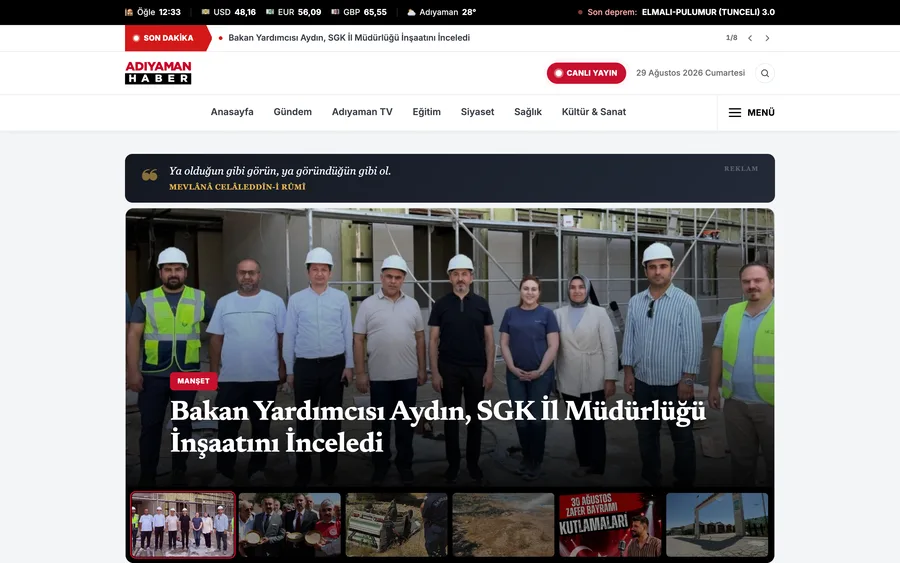Open the breaking news headline about SGK
The width and height of the screenshot is (900, 563).
(x=349, y=38)
